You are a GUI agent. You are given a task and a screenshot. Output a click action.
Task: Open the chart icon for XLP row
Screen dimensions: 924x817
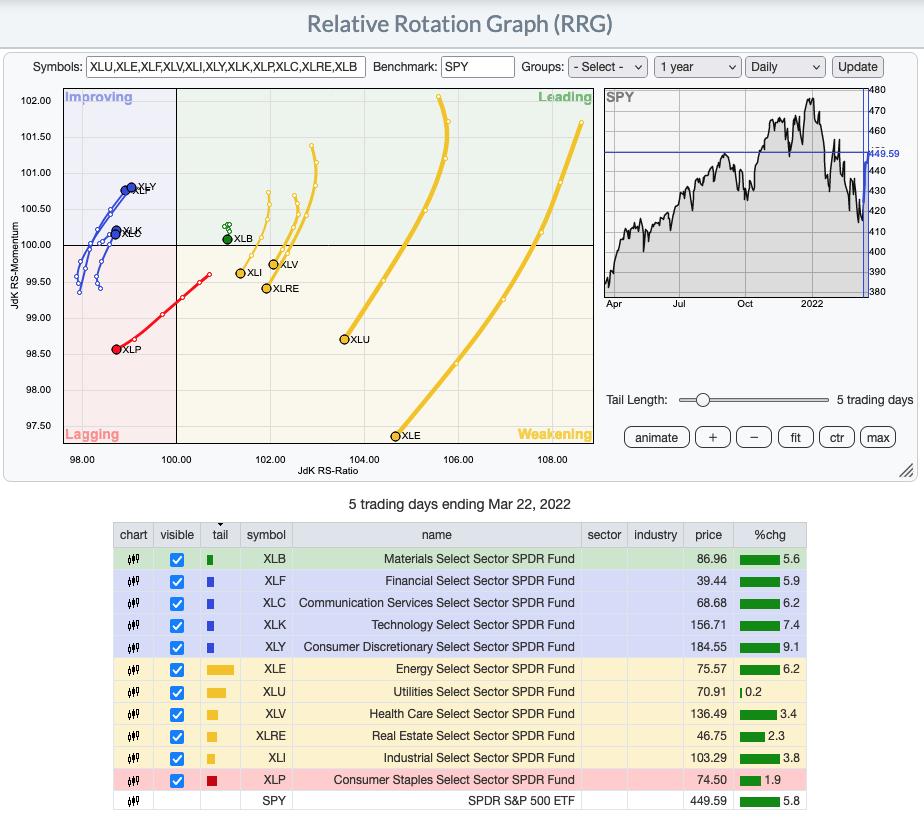134,780
